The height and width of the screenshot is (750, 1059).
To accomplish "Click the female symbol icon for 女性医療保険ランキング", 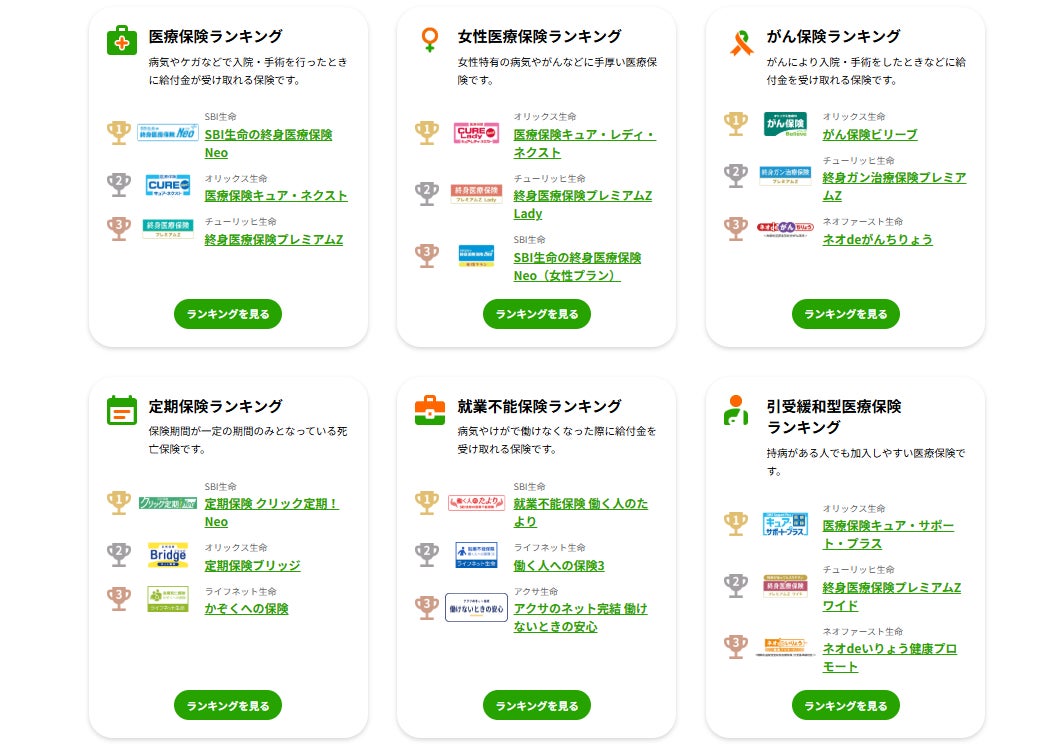I will click(x=430, y=41).
